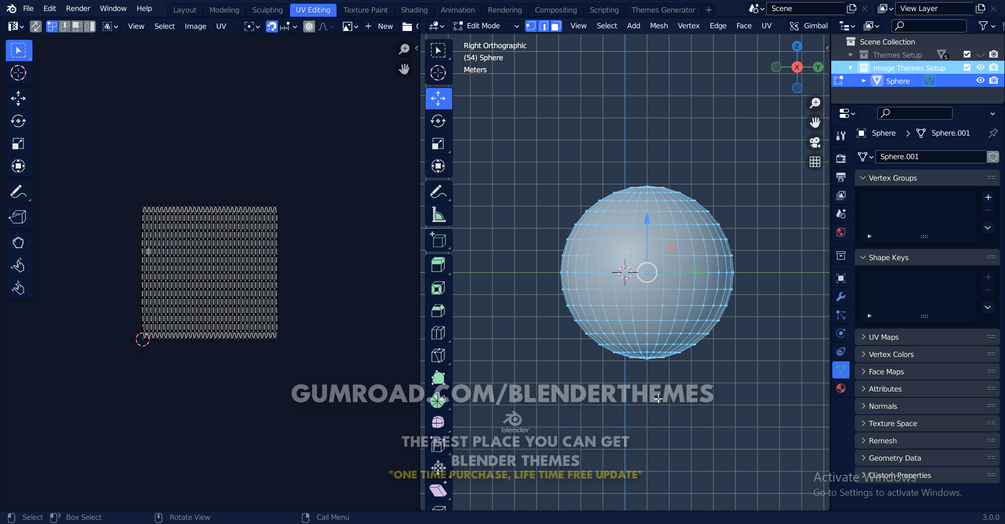Image resolution: width=1005 pixels, height=524 pixels.
Task: Open outliner filter dropdown
Action: coord(986,26)
